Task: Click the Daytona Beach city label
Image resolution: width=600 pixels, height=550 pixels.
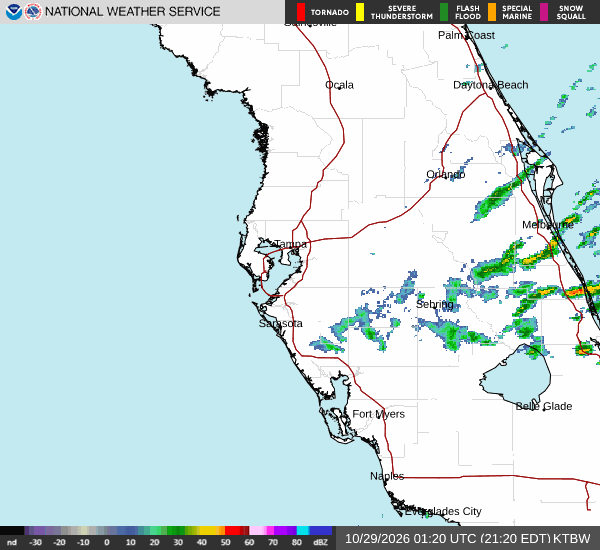Action: 491,85
